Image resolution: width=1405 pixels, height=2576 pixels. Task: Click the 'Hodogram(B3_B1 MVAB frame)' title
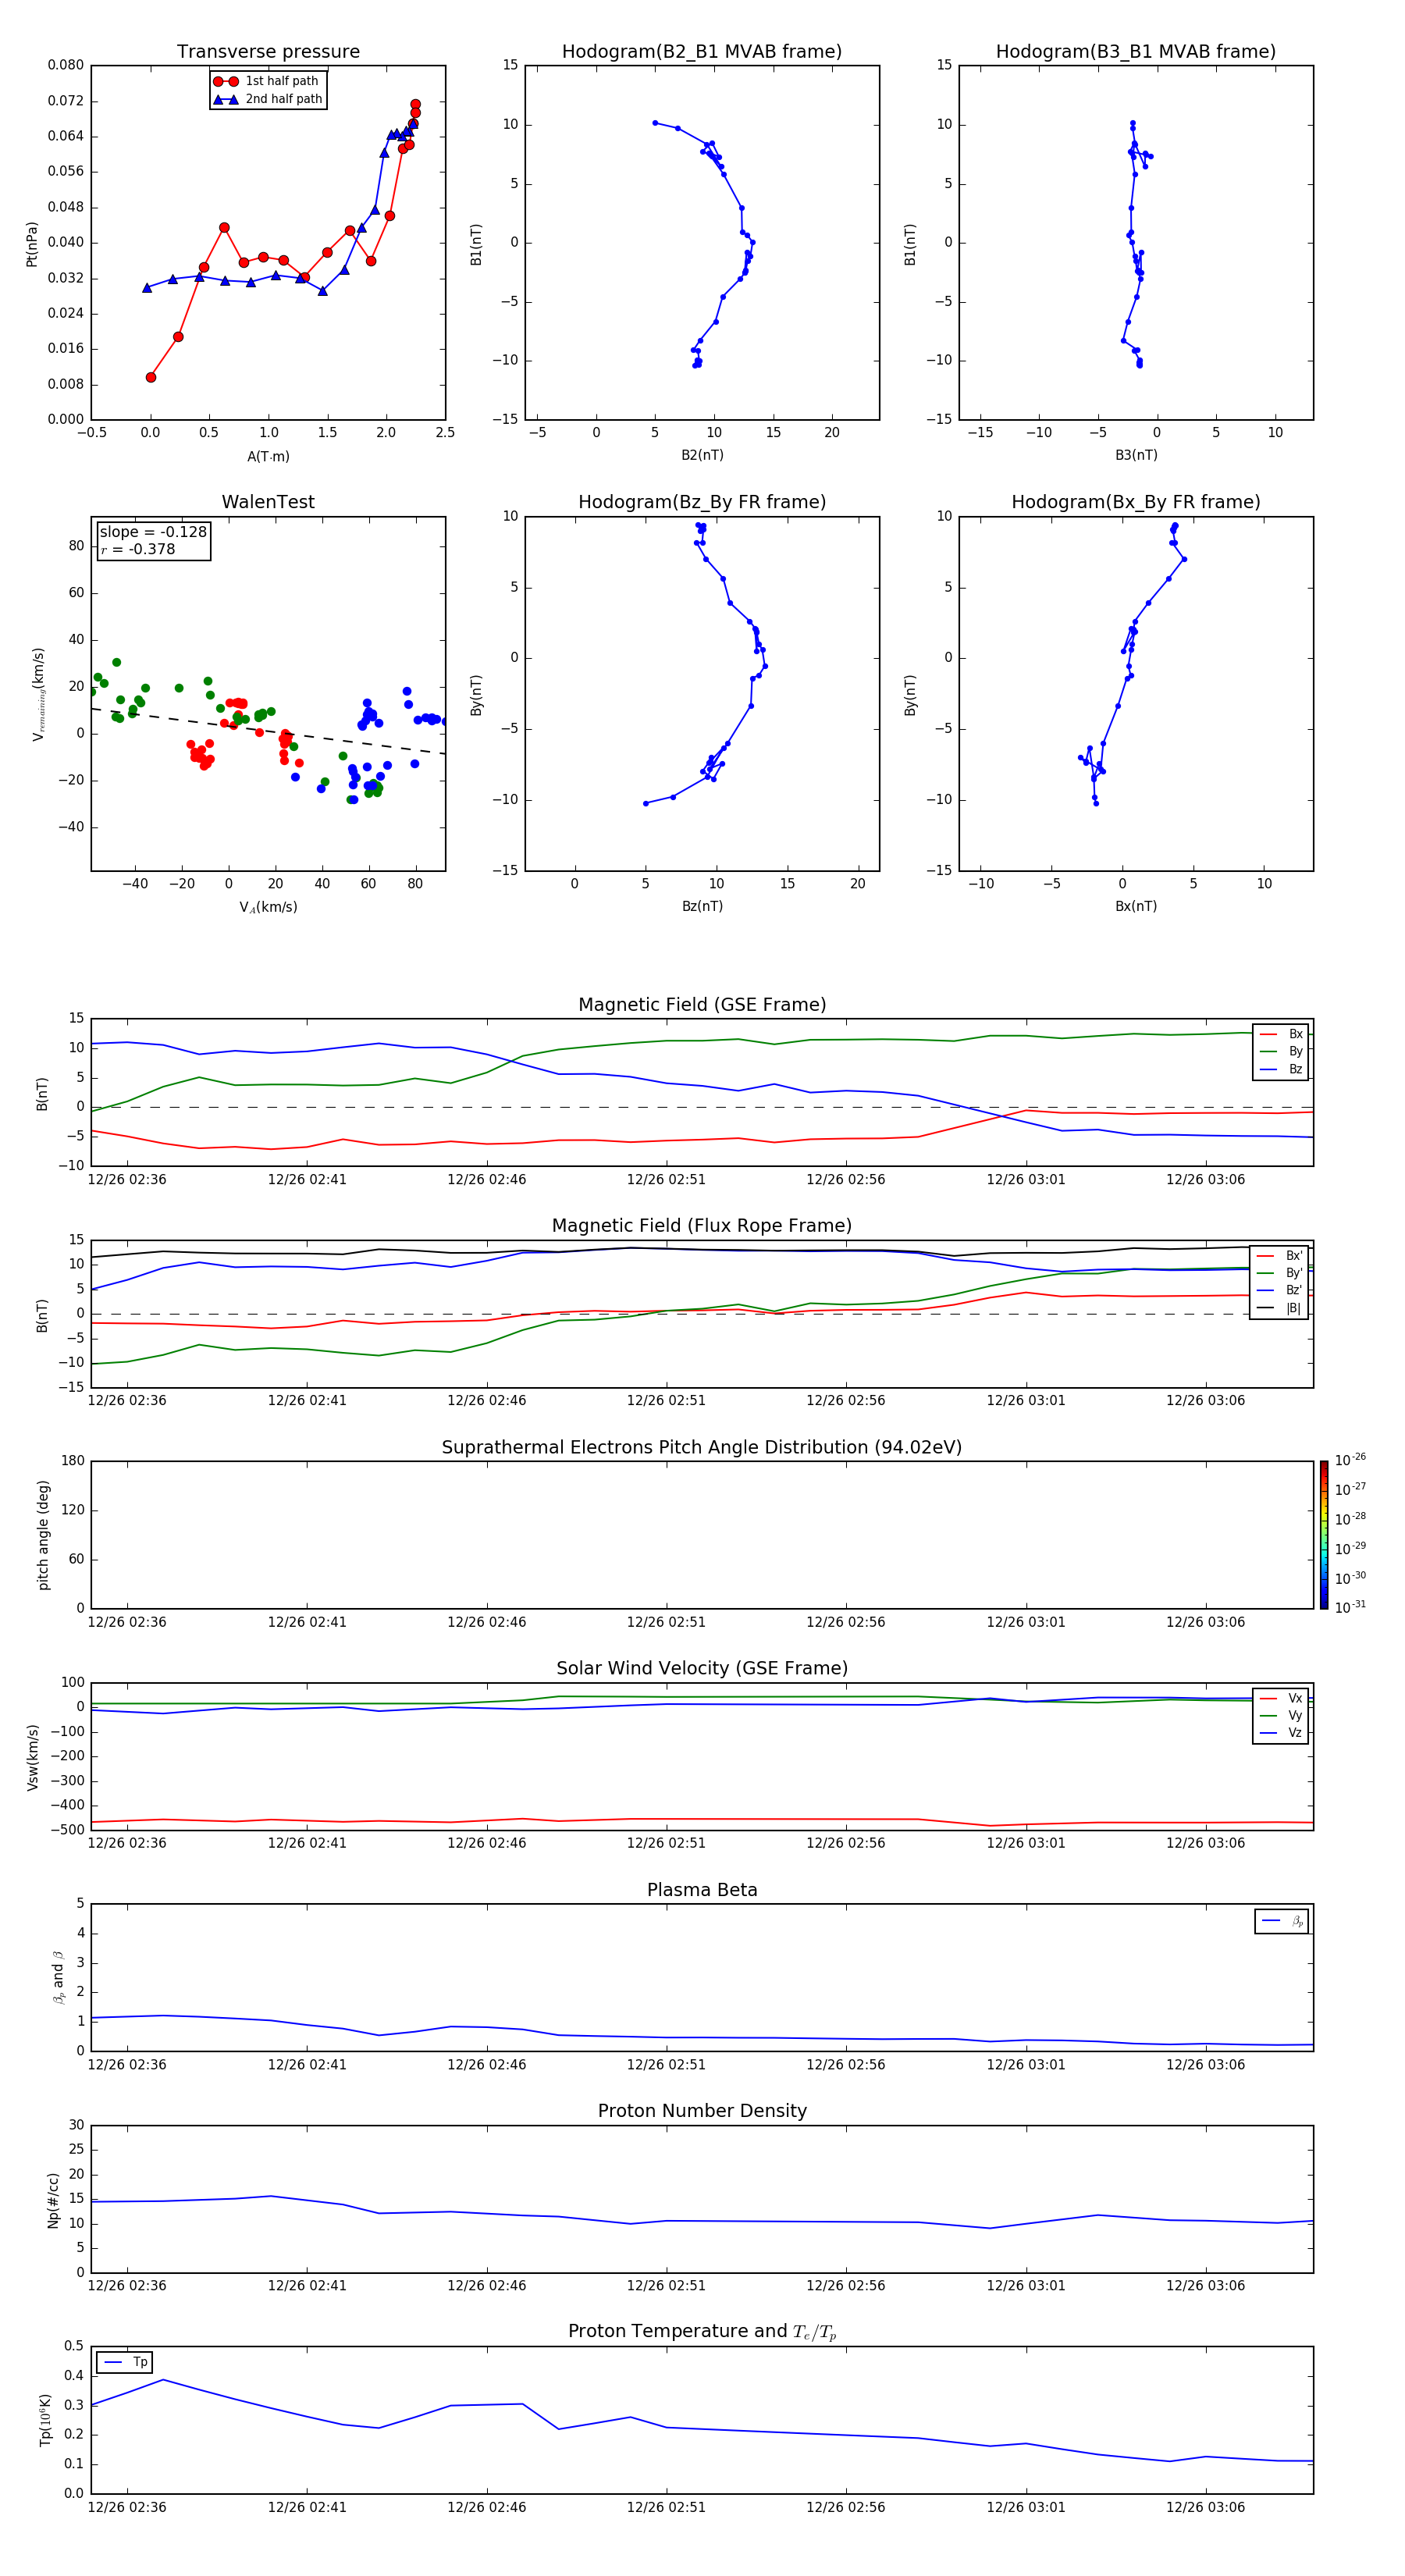pyautogui.click(x=1135, y=52)
